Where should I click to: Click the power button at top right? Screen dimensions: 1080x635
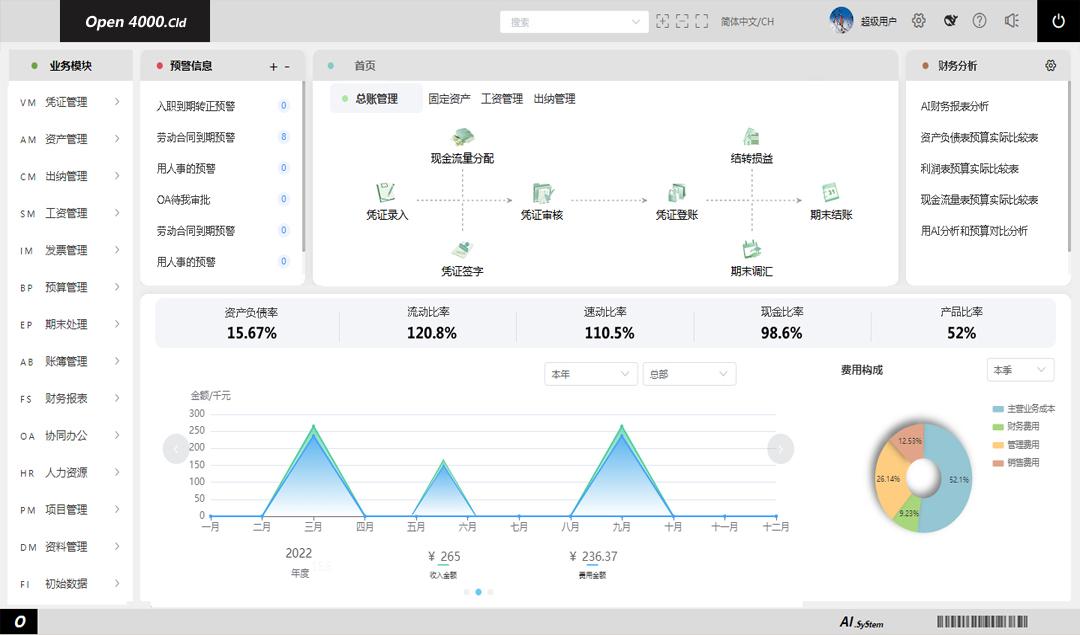click(x=1059, y=21)
